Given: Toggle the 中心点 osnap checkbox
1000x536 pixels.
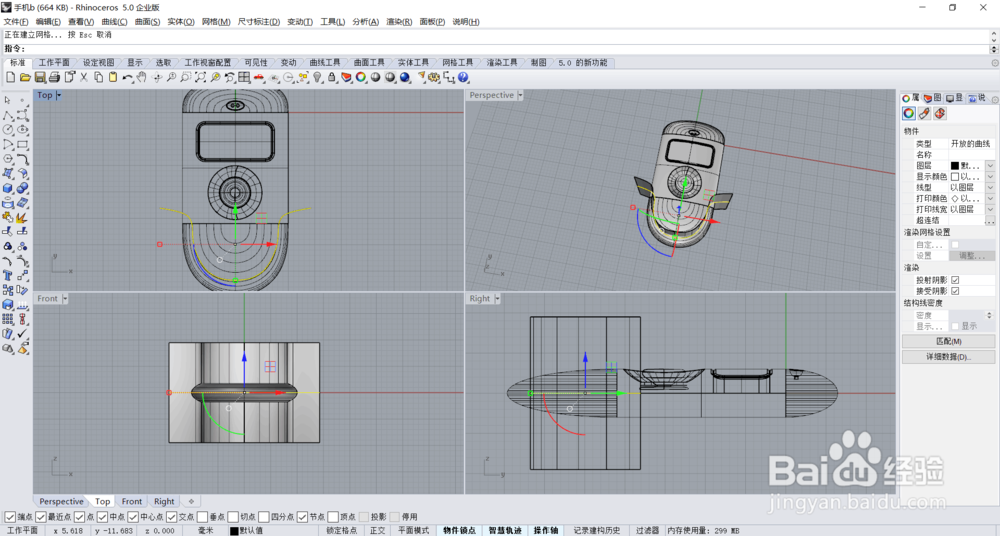Looking at the screenshot, I should (x=133, y=517).
